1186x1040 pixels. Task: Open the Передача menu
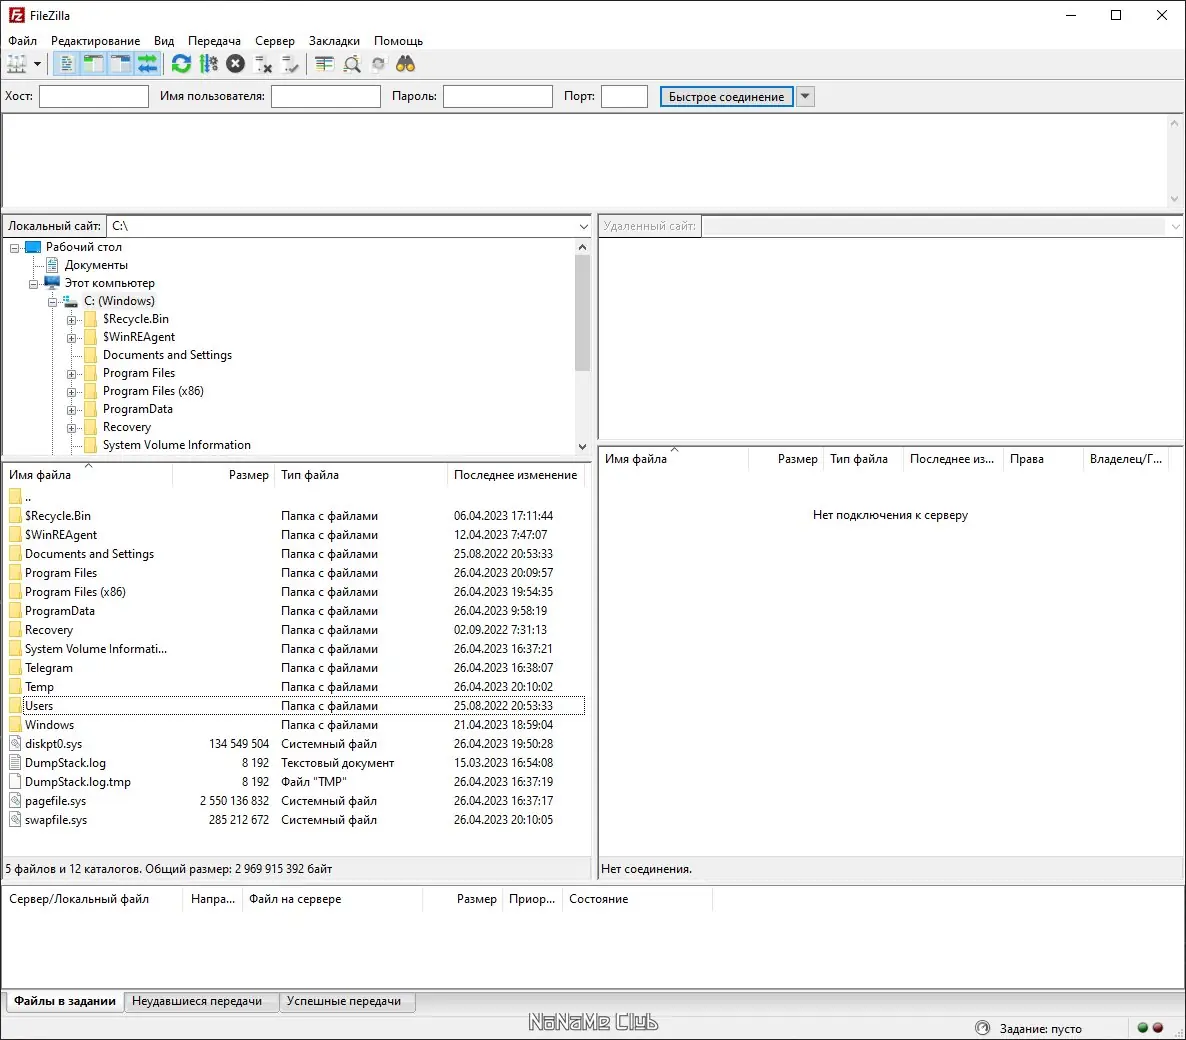click(214, 41)
